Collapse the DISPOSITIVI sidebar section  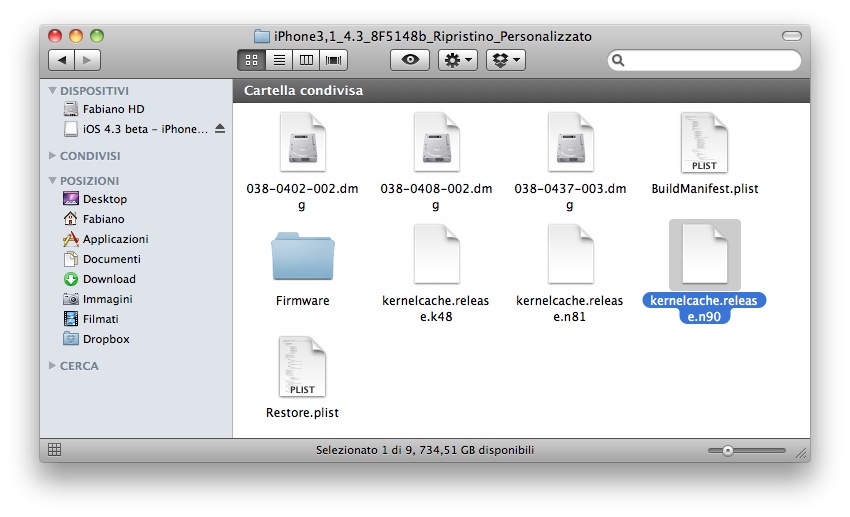53,90
